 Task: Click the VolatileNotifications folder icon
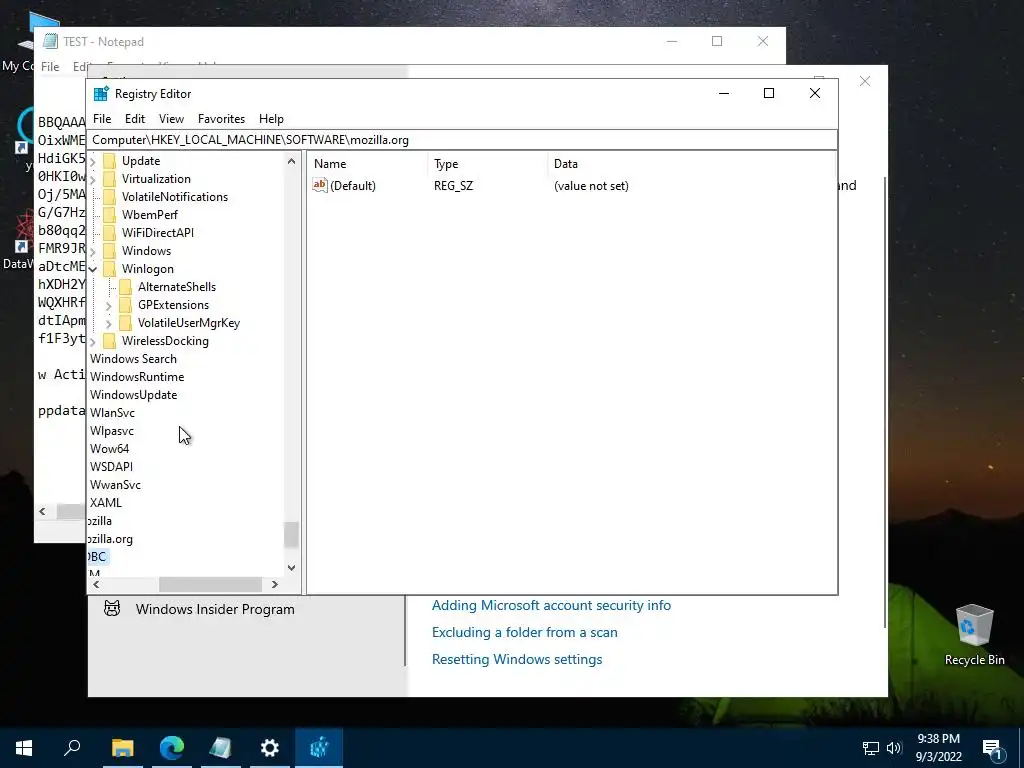[x=110, y=197]
